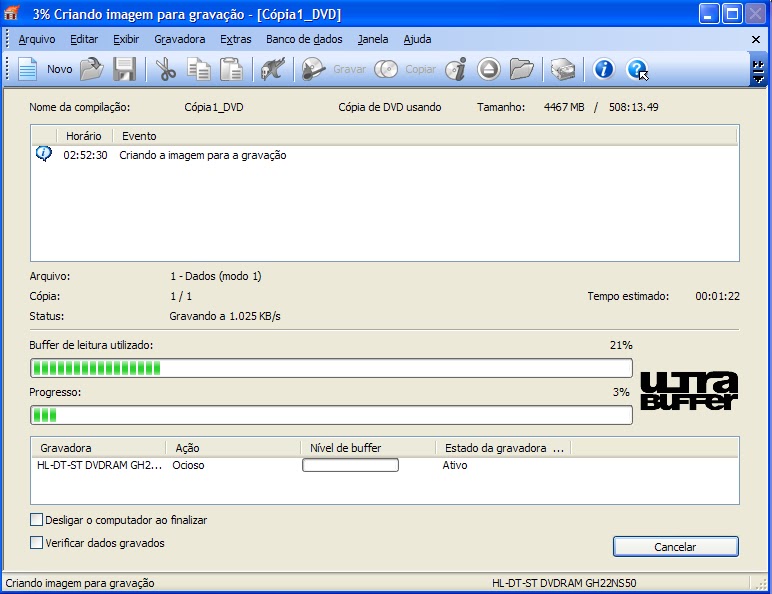The image size is (772, 594).
Task: Click the Copiar toolbar label
Action: coord(420,69)
